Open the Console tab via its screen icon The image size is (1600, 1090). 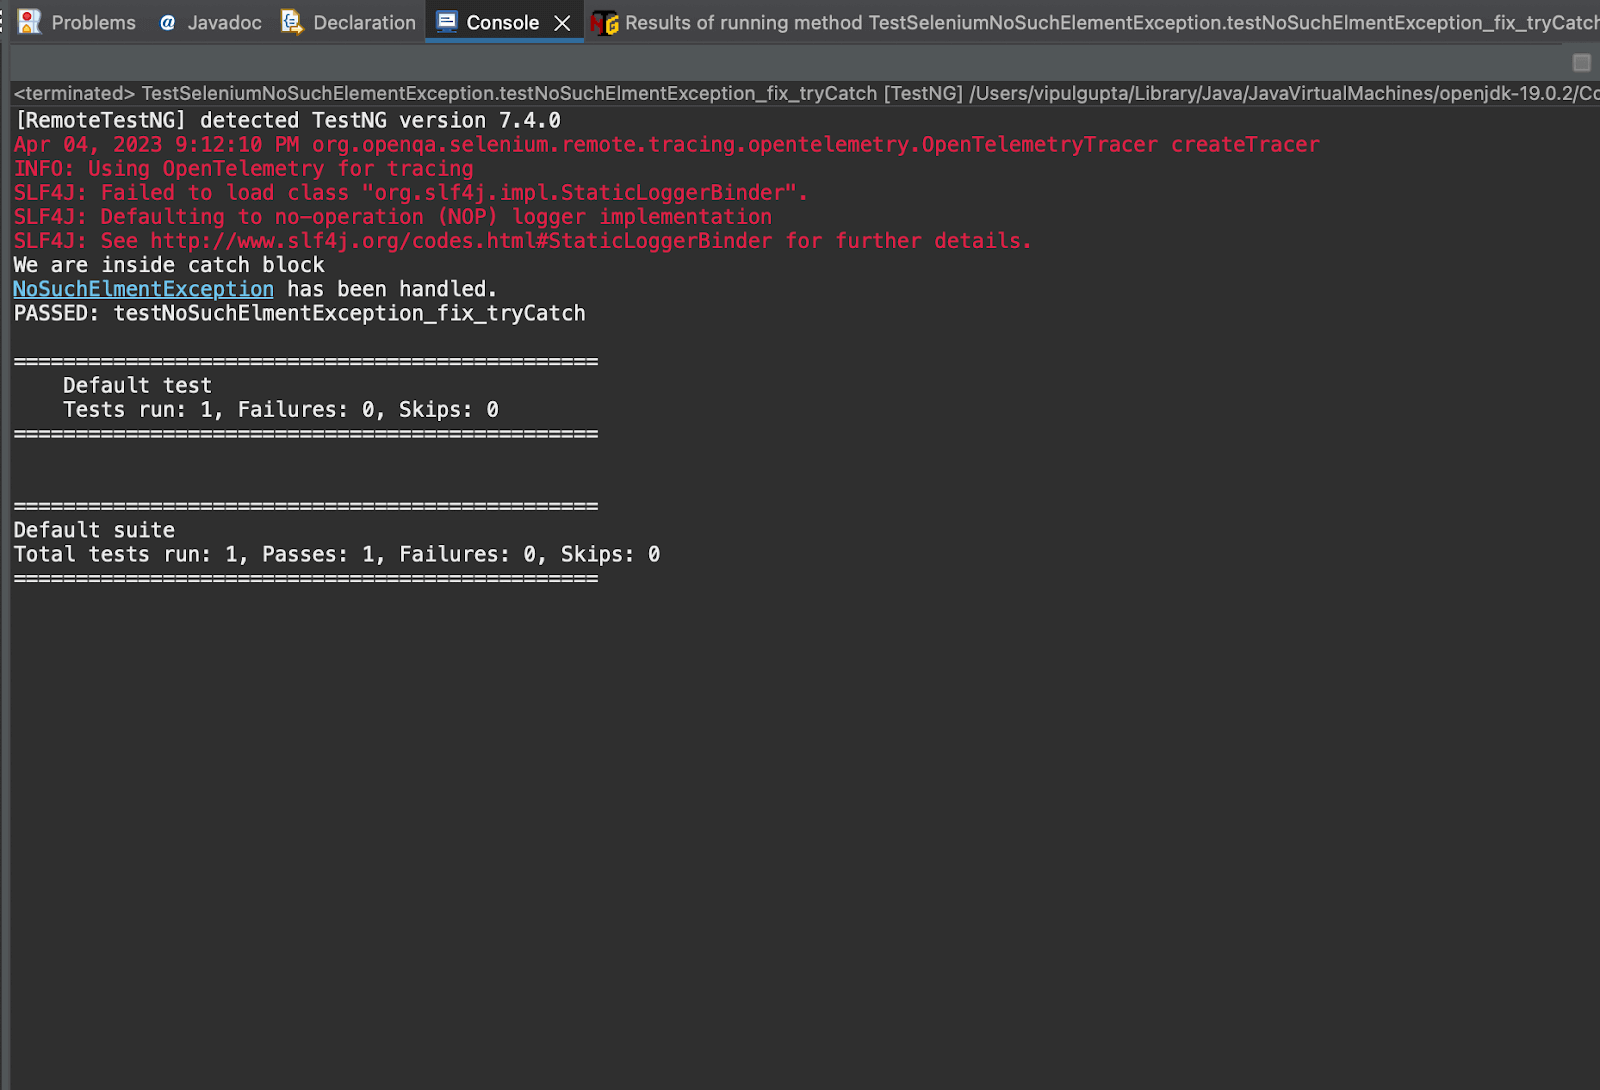click(x=446, y=21)
